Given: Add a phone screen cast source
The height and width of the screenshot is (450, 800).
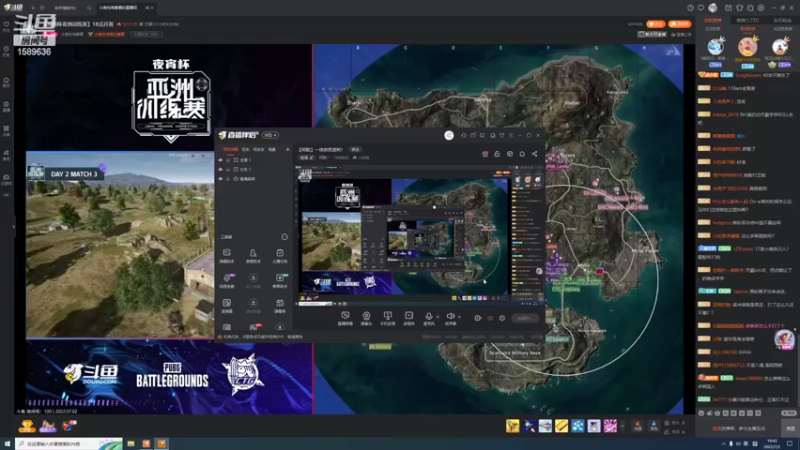Looking at the screenshot, I should click(x=388, y=318).
